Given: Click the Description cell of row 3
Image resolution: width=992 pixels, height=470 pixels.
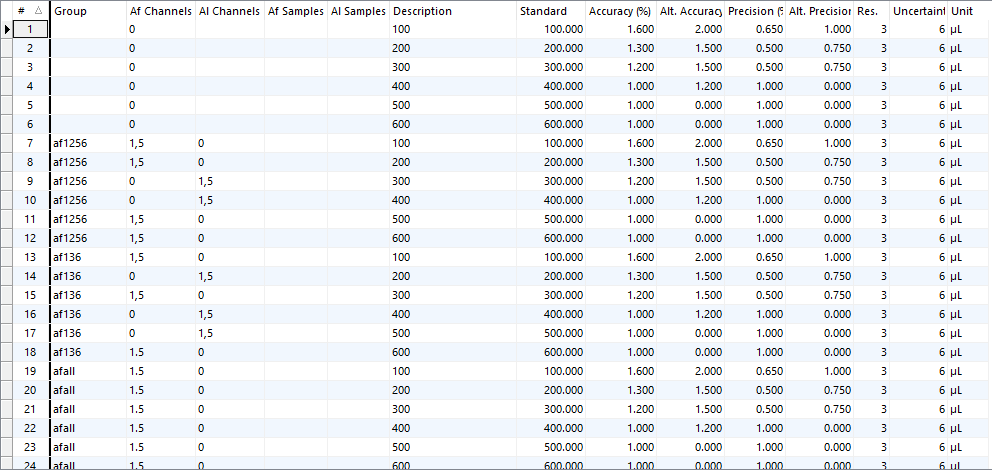Looking at the screenshot, I should 452,67.
